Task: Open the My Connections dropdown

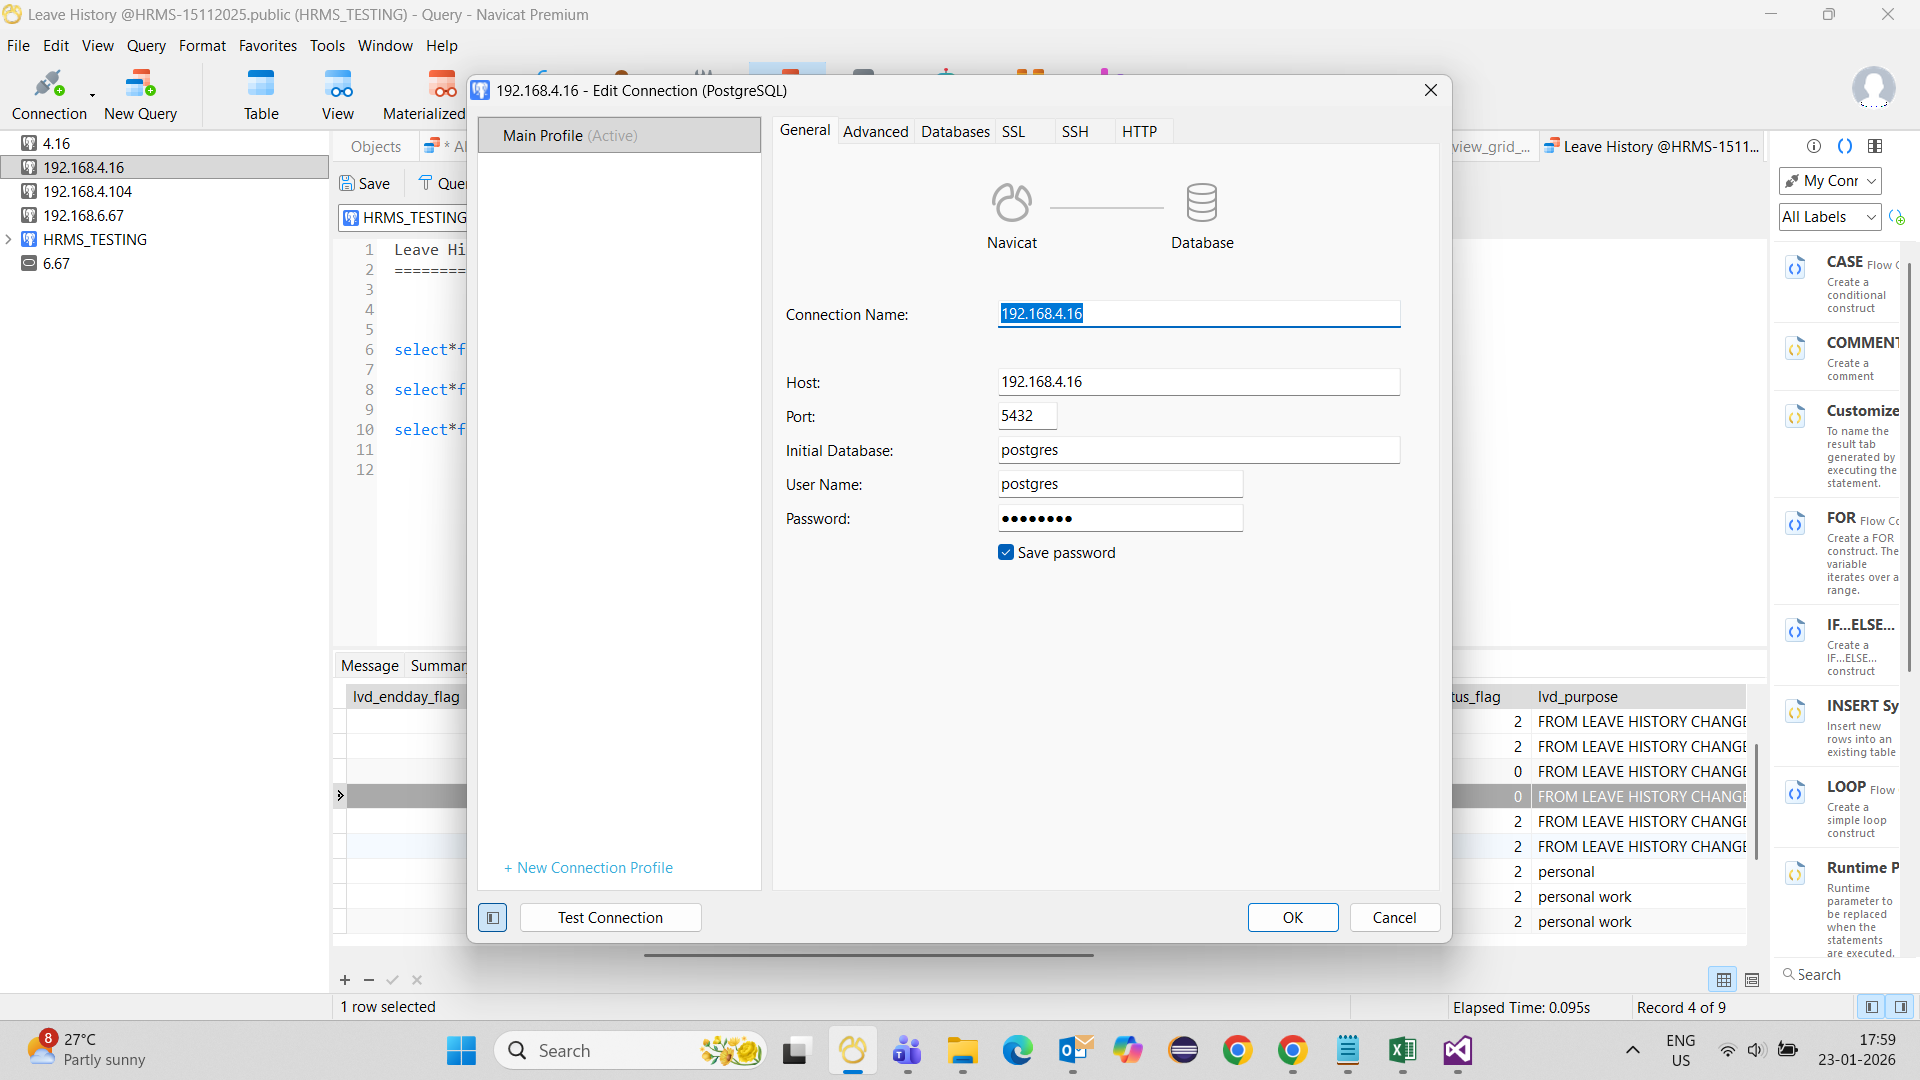Action: (1830, 181)
